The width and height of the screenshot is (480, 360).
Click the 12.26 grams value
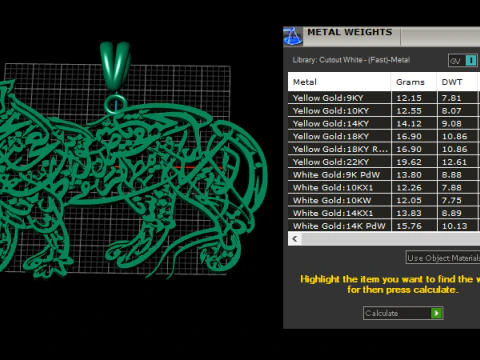[x=409, y=188]
